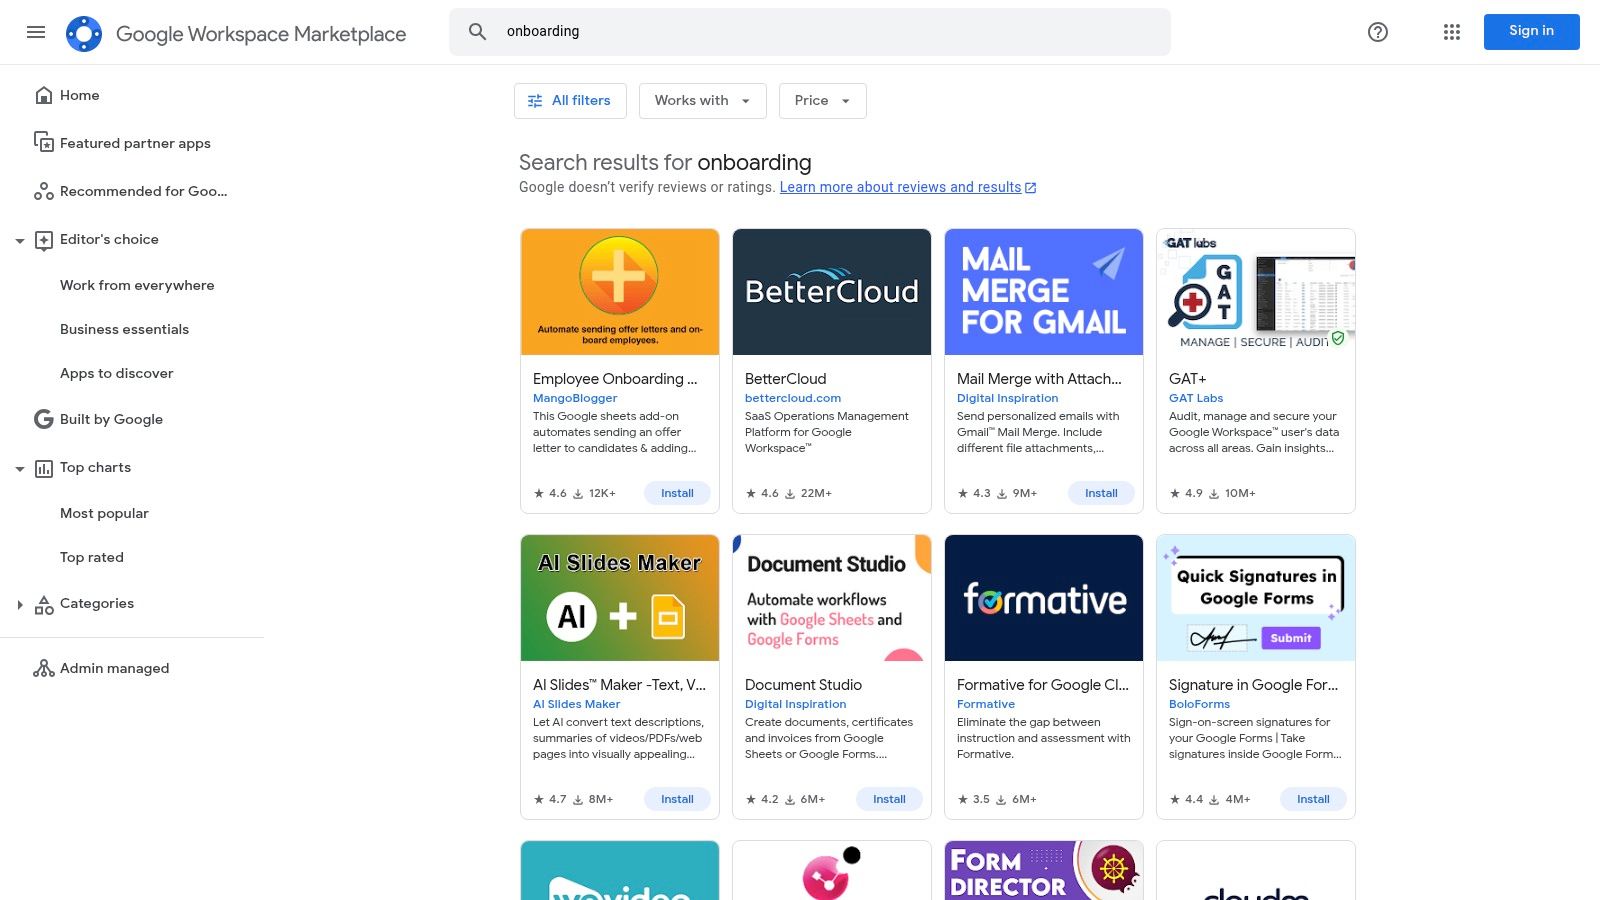Click the All filters button

pos(570,101)
